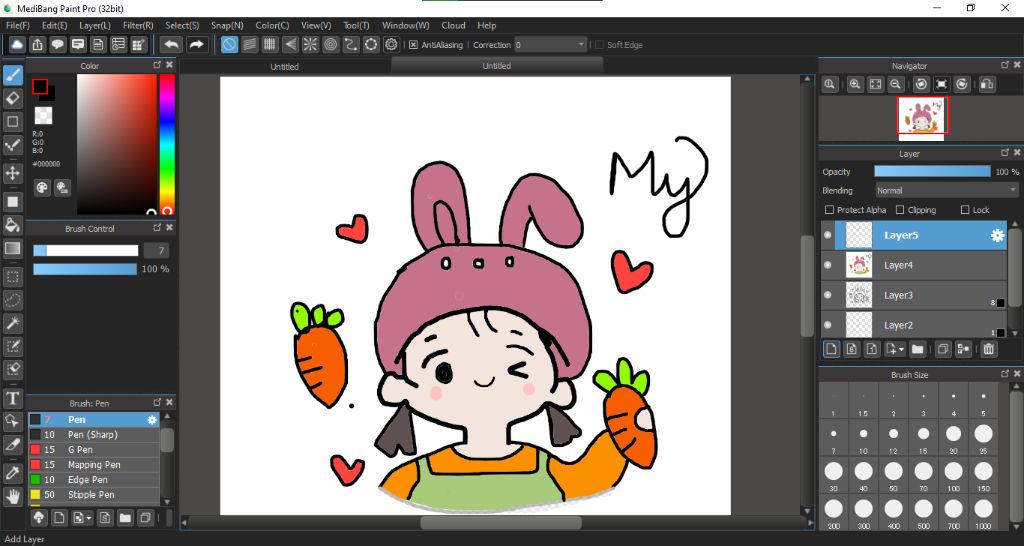This screenshot has width=1024, height=546.
Task: Enable layer Lock checkbox
Action: [965, 210]
